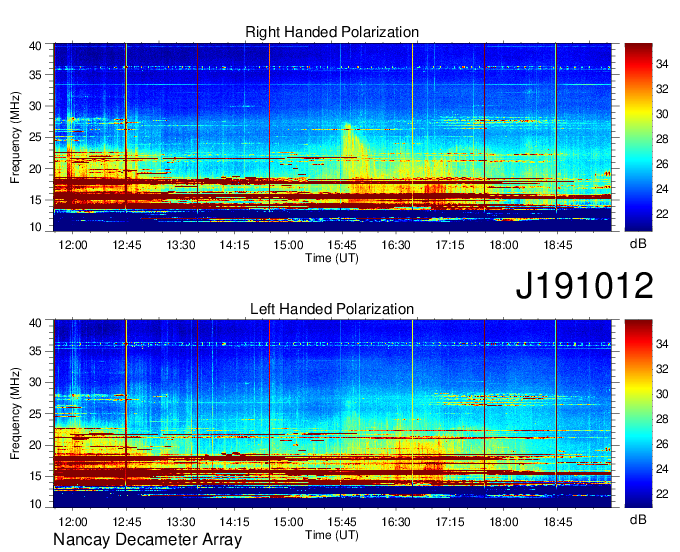
Task: Click the 24 dB label on the Right Handed color bar
Action: [662, 189]
